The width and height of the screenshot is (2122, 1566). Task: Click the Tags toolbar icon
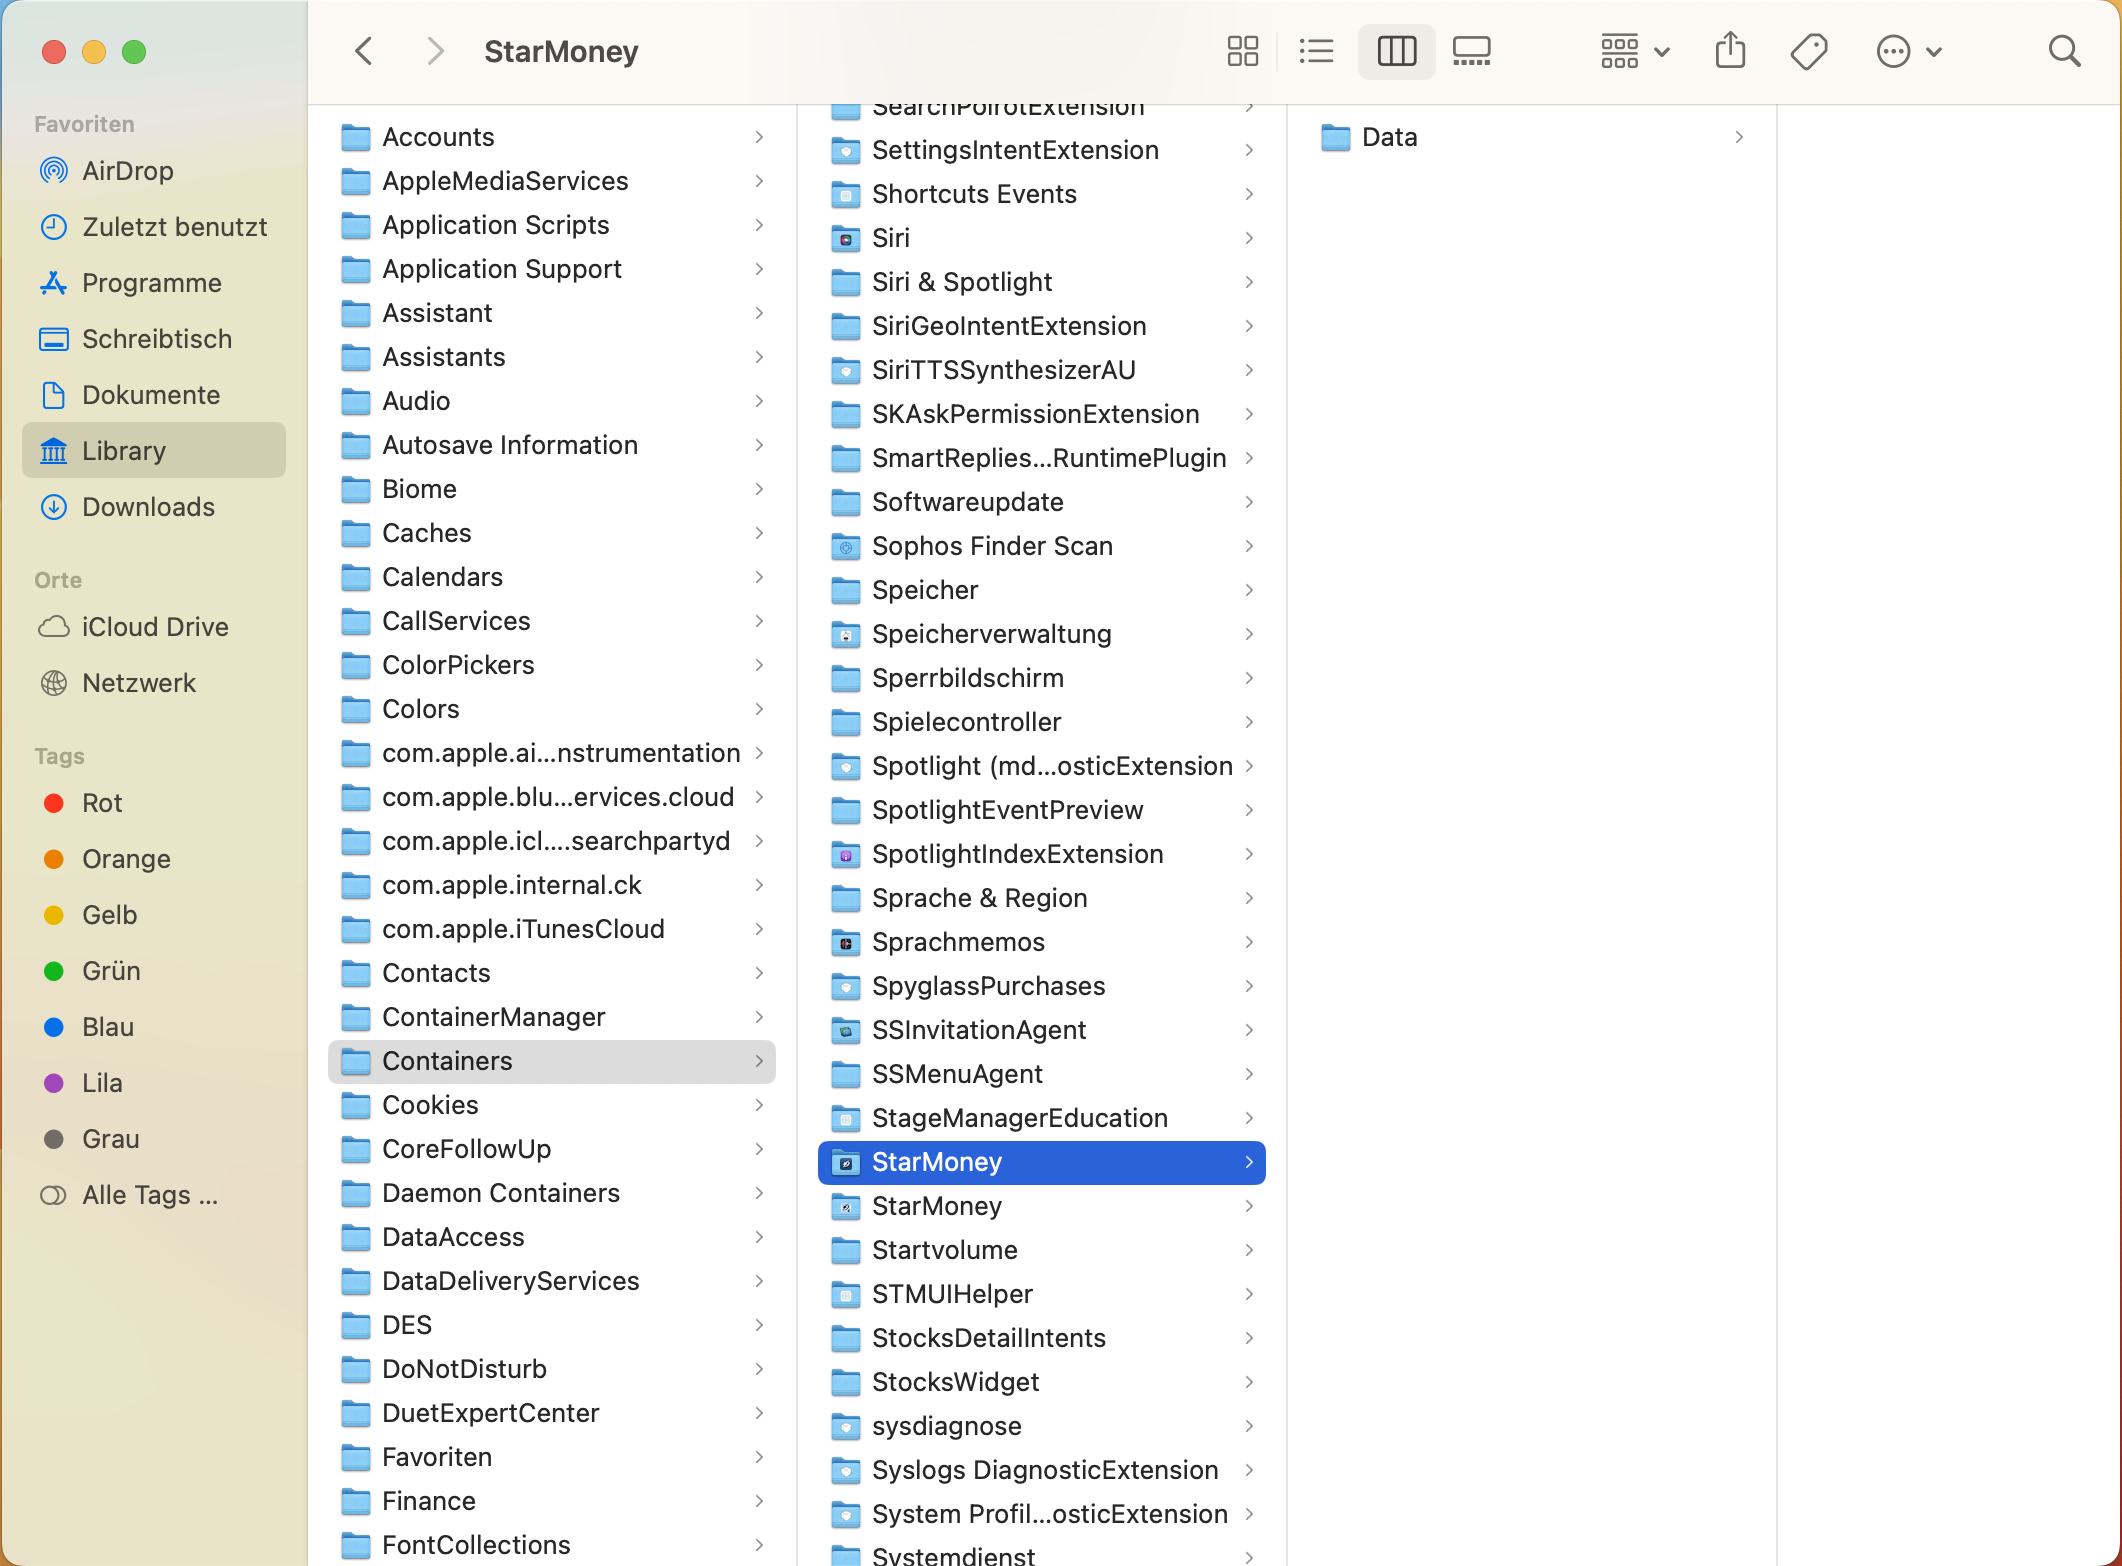[x=1808, y=51]
